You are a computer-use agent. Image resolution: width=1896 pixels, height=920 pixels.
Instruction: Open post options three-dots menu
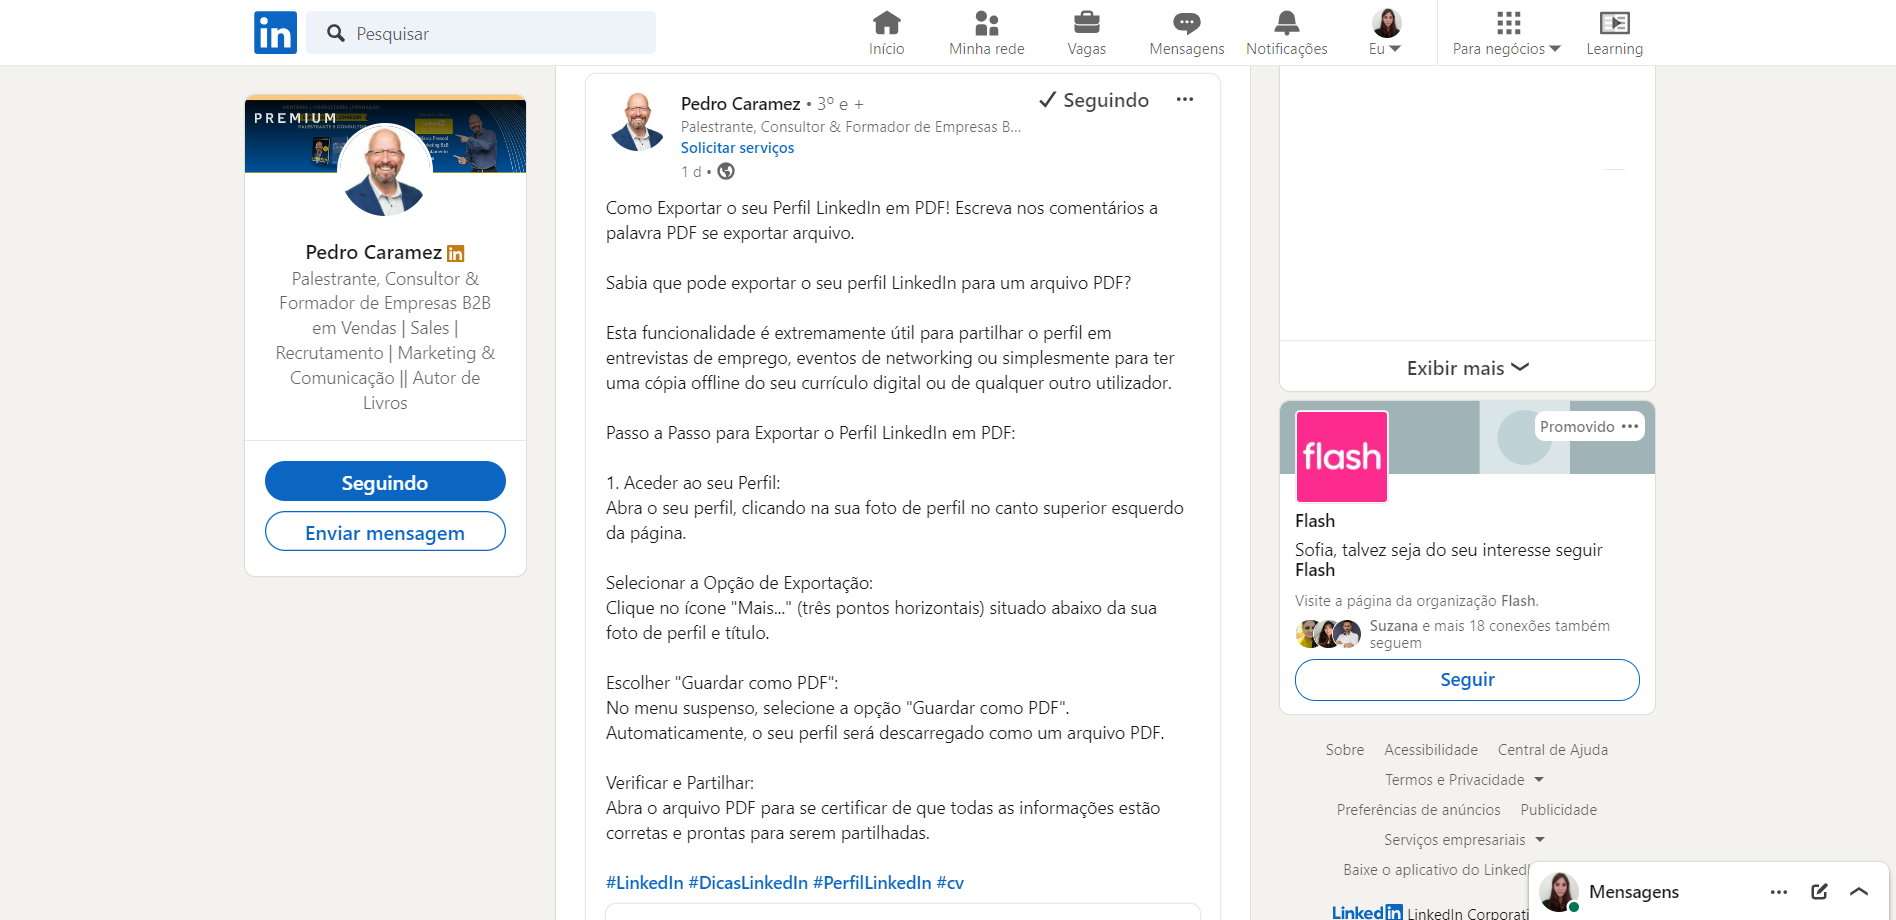(x=1185, y=99)
